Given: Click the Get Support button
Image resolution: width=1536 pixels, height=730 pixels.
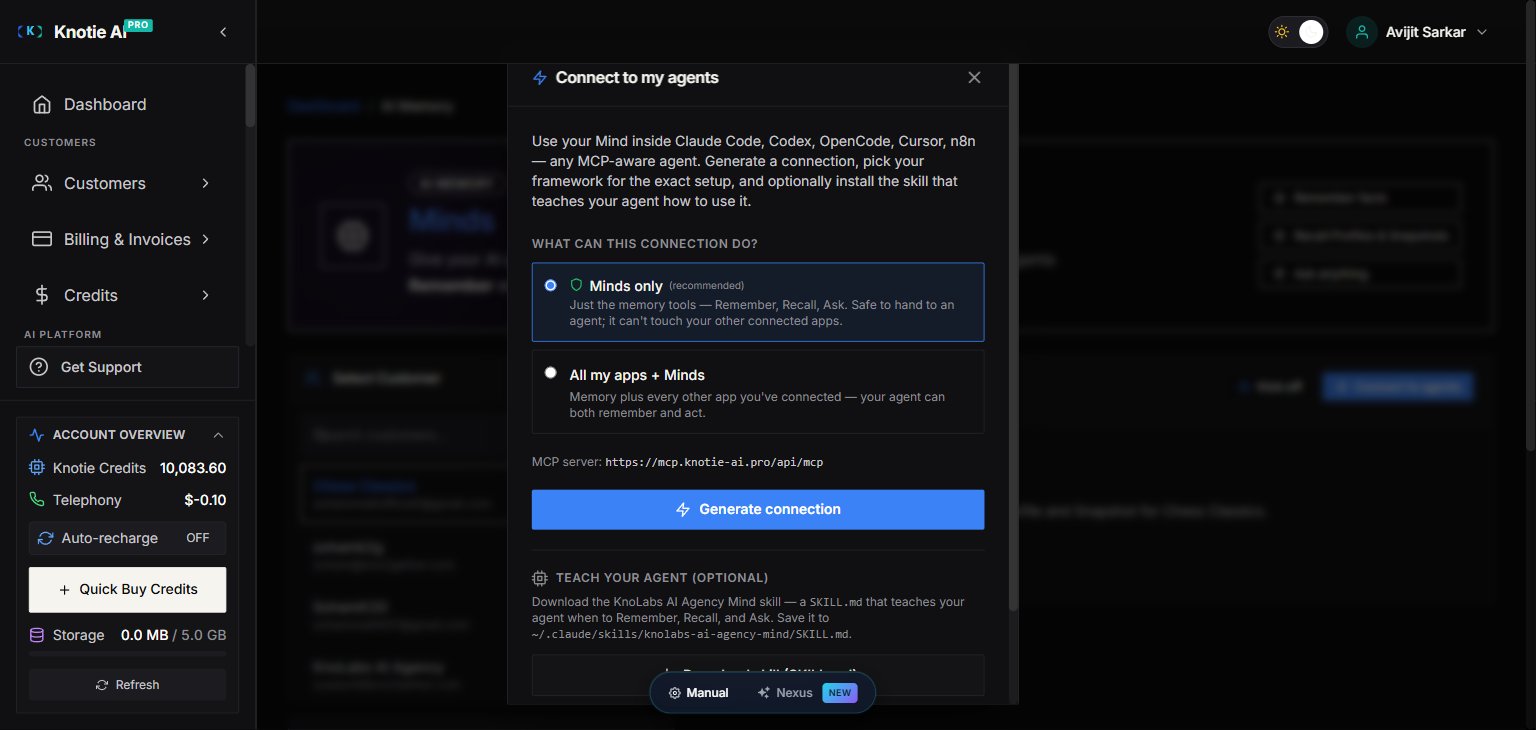Looking at the screenshot, I should pos(128,367).
